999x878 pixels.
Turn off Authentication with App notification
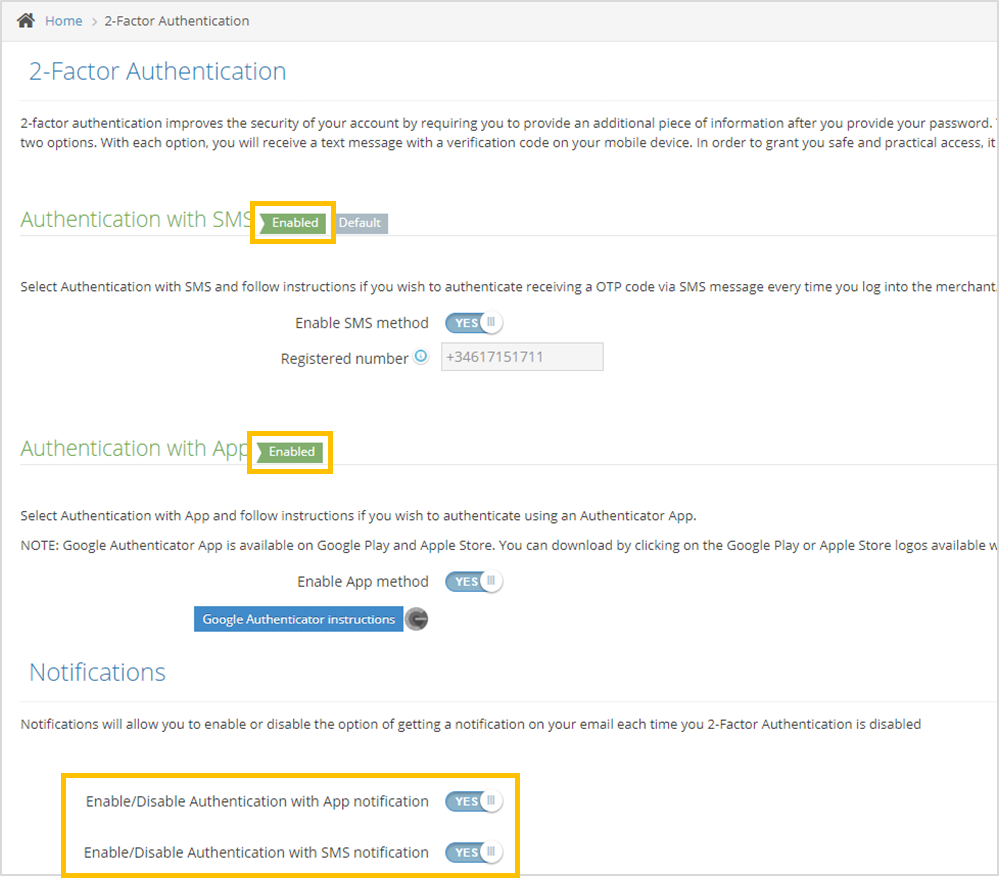click(473, 801)
